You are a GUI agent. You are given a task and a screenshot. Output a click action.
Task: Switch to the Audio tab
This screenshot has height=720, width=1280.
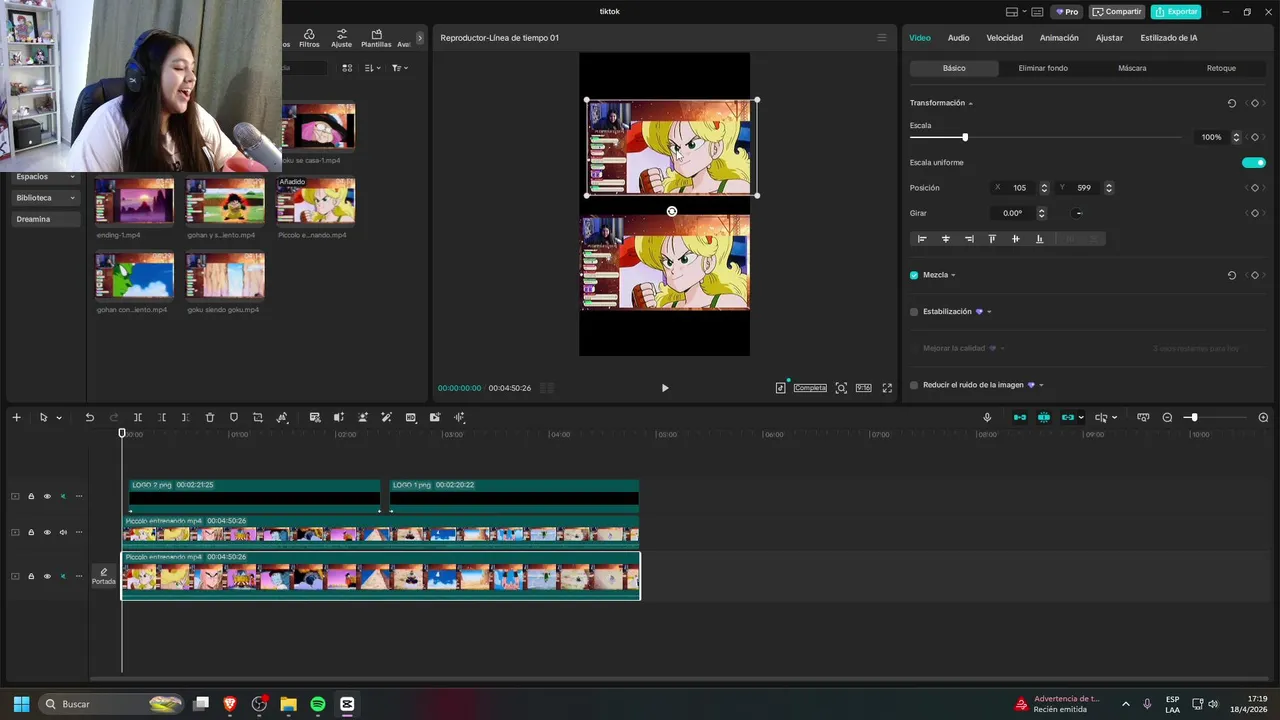[x=958, y=38]
